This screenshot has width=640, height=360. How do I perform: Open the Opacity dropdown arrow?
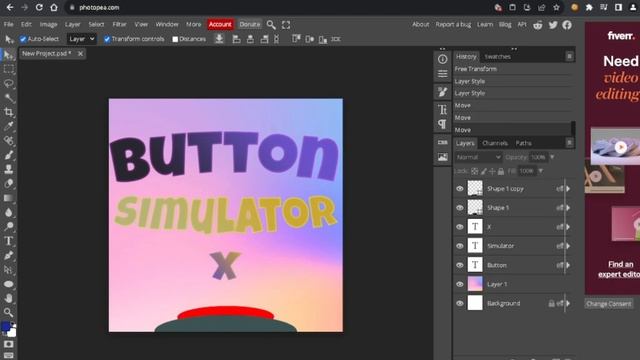(x=552, y=157)
